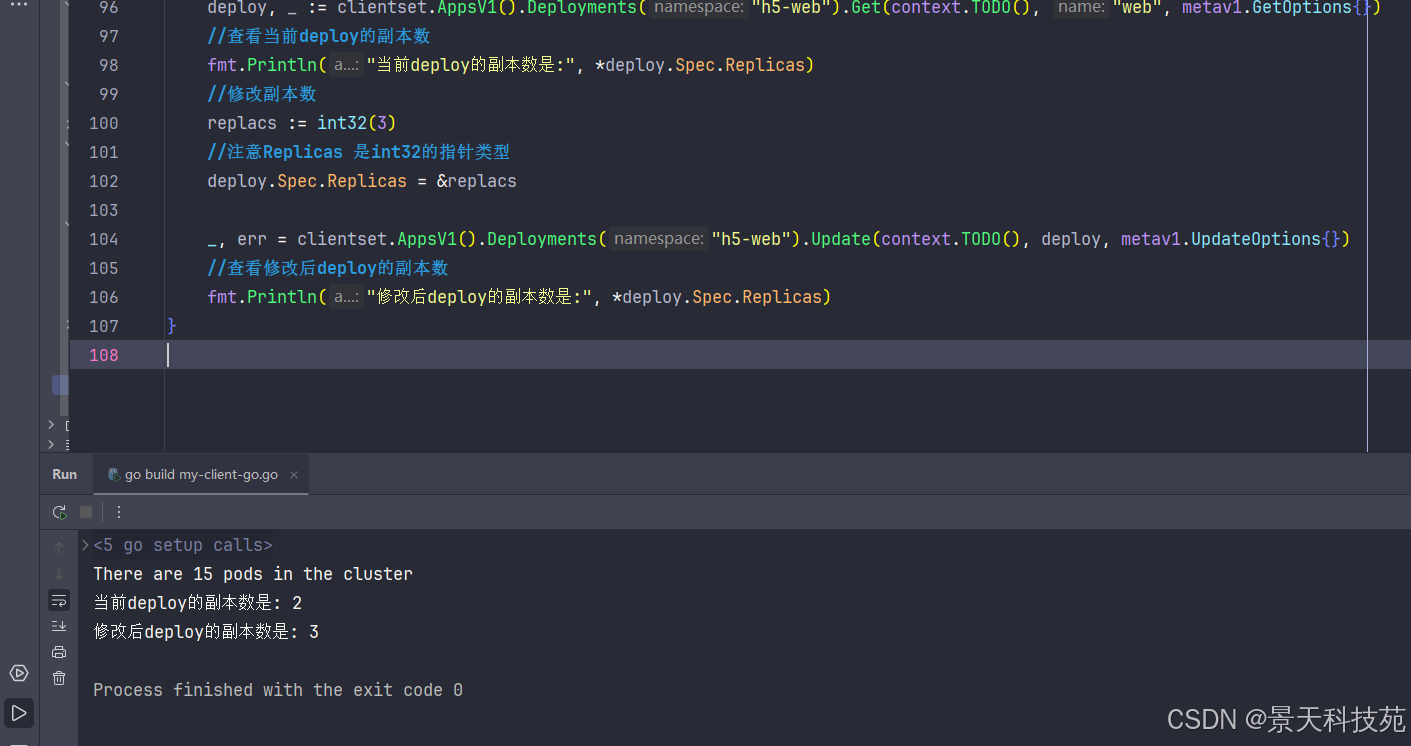Expand the folded go setup calls
Viewport: 1411px width, 746px height.
(x=86, y=545)
